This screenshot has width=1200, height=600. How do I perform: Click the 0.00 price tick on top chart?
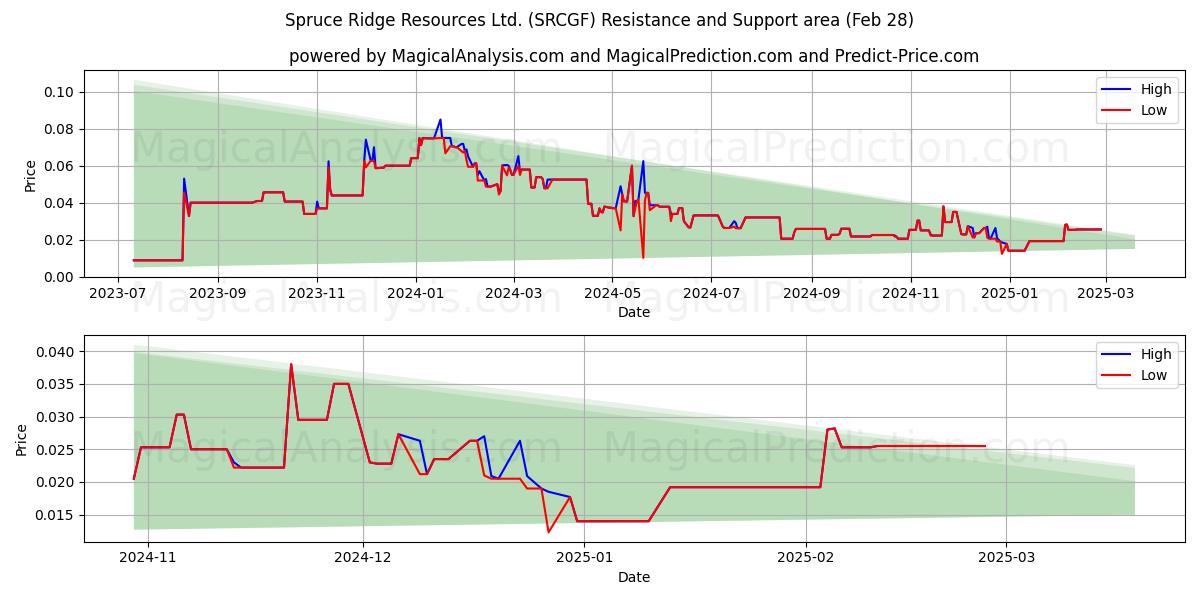point(60,277)
